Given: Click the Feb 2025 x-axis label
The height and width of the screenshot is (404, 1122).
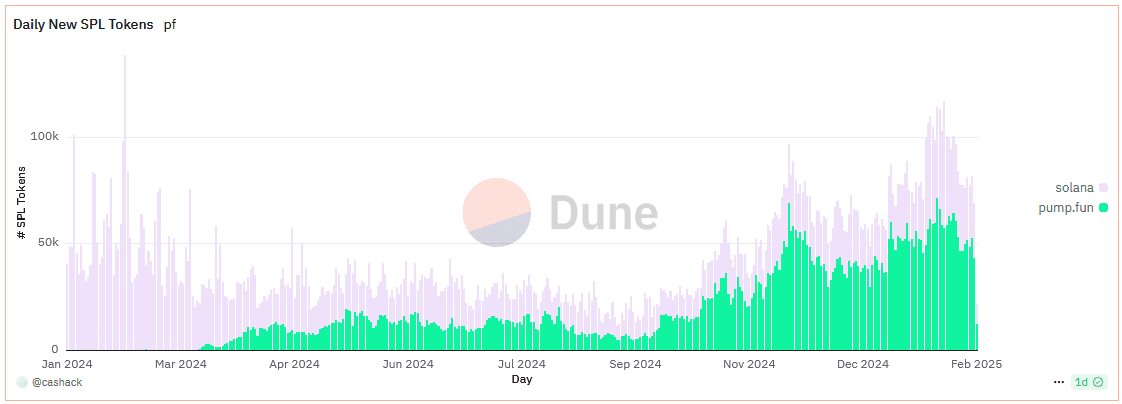Looking at the screenshot, I should tap(976, 364).
